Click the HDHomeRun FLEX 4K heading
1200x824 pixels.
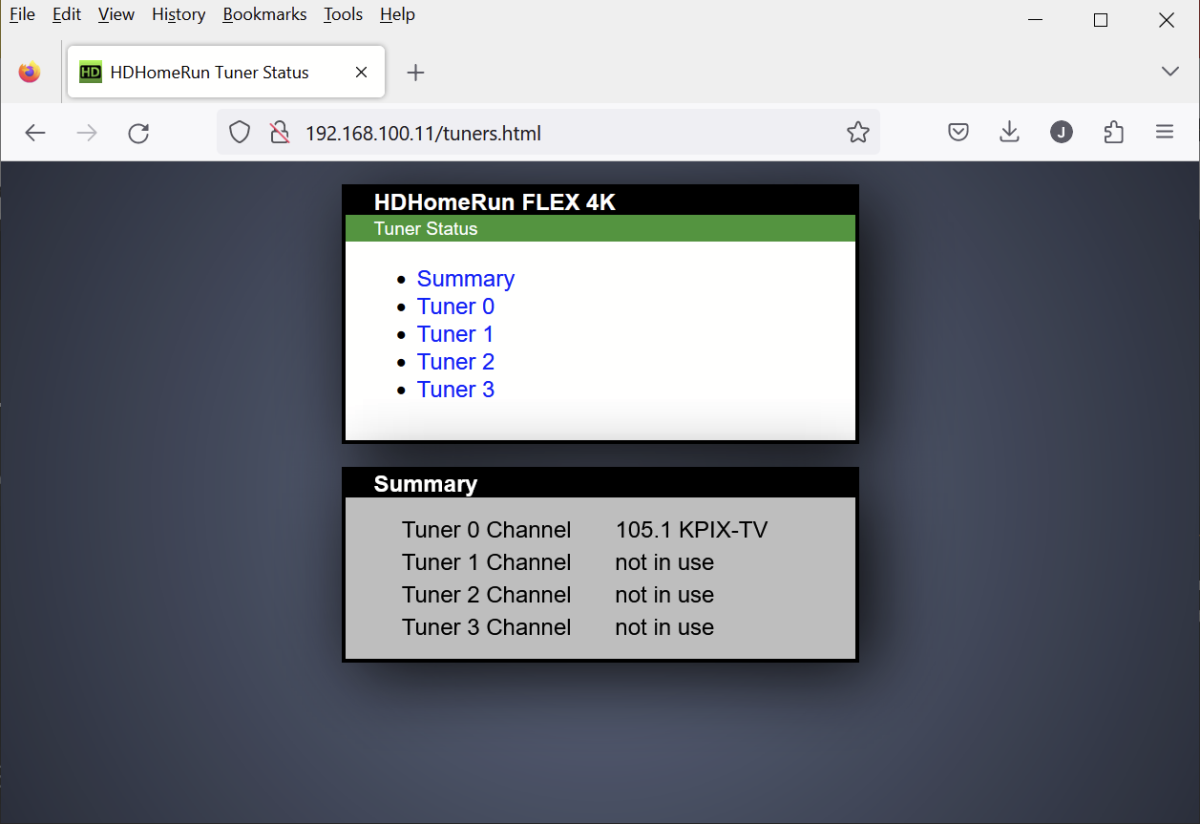[x=495, y=202]
